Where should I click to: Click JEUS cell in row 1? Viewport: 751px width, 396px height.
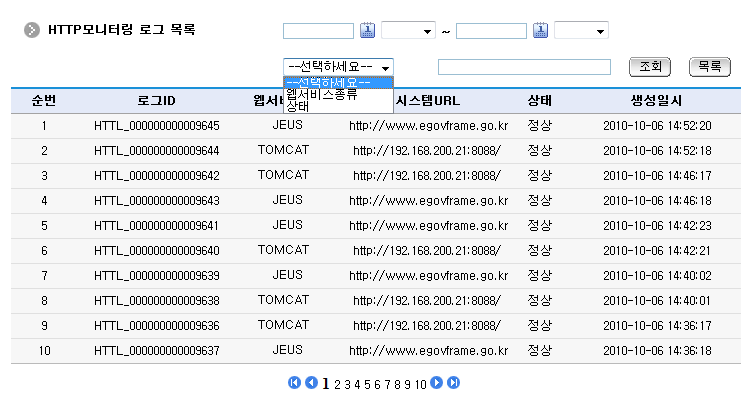coord(287,125)
